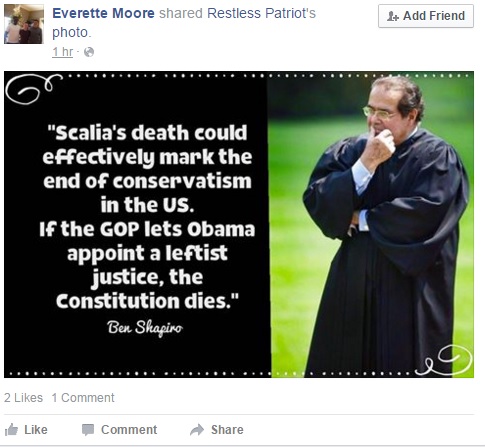Screen dimensions: 485x447
Task: Click the person-plus icon in Add Friend
Action: click(393, 16)
